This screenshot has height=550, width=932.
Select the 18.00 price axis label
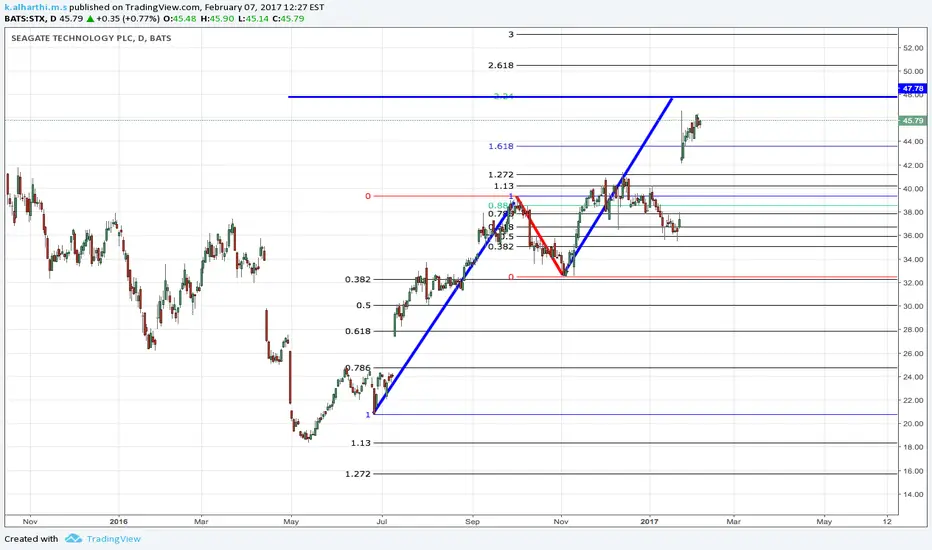pyautogui.click(x=914, y=447)
